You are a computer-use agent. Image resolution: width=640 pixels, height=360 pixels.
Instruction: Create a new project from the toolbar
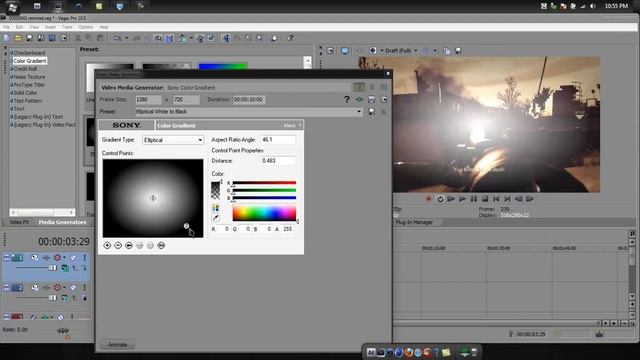[7, 38]
